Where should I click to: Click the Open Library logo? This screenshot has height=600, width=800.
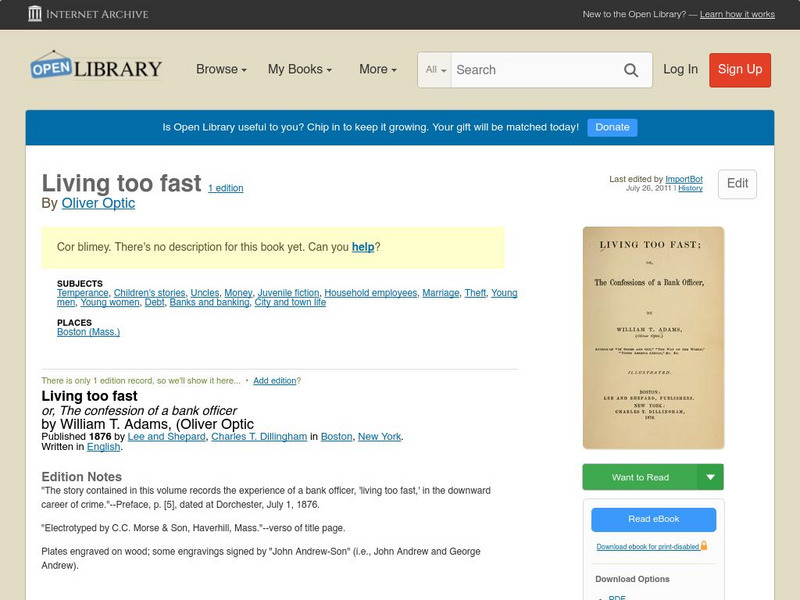click(95, 66)
